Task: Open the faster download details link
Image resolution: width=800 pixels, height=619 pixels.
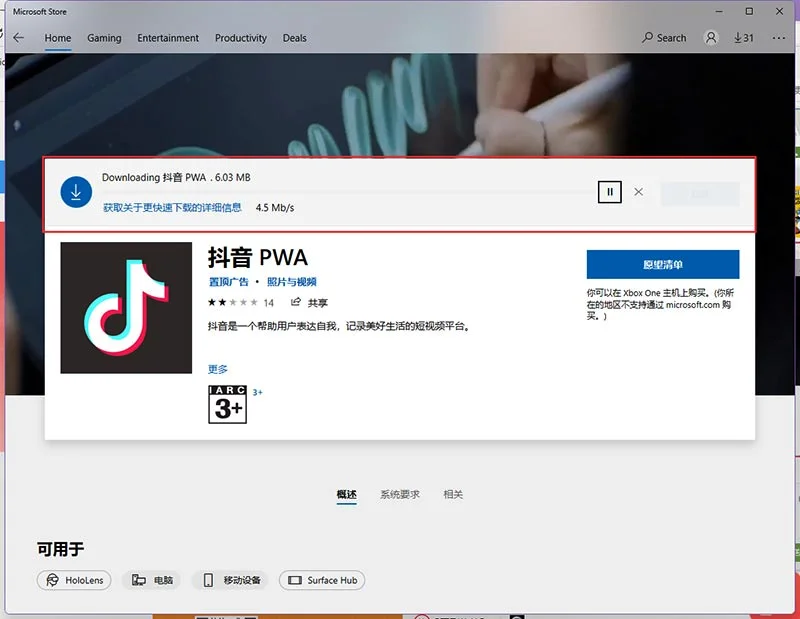Action: pyautogui.click(x=172, y=208)
